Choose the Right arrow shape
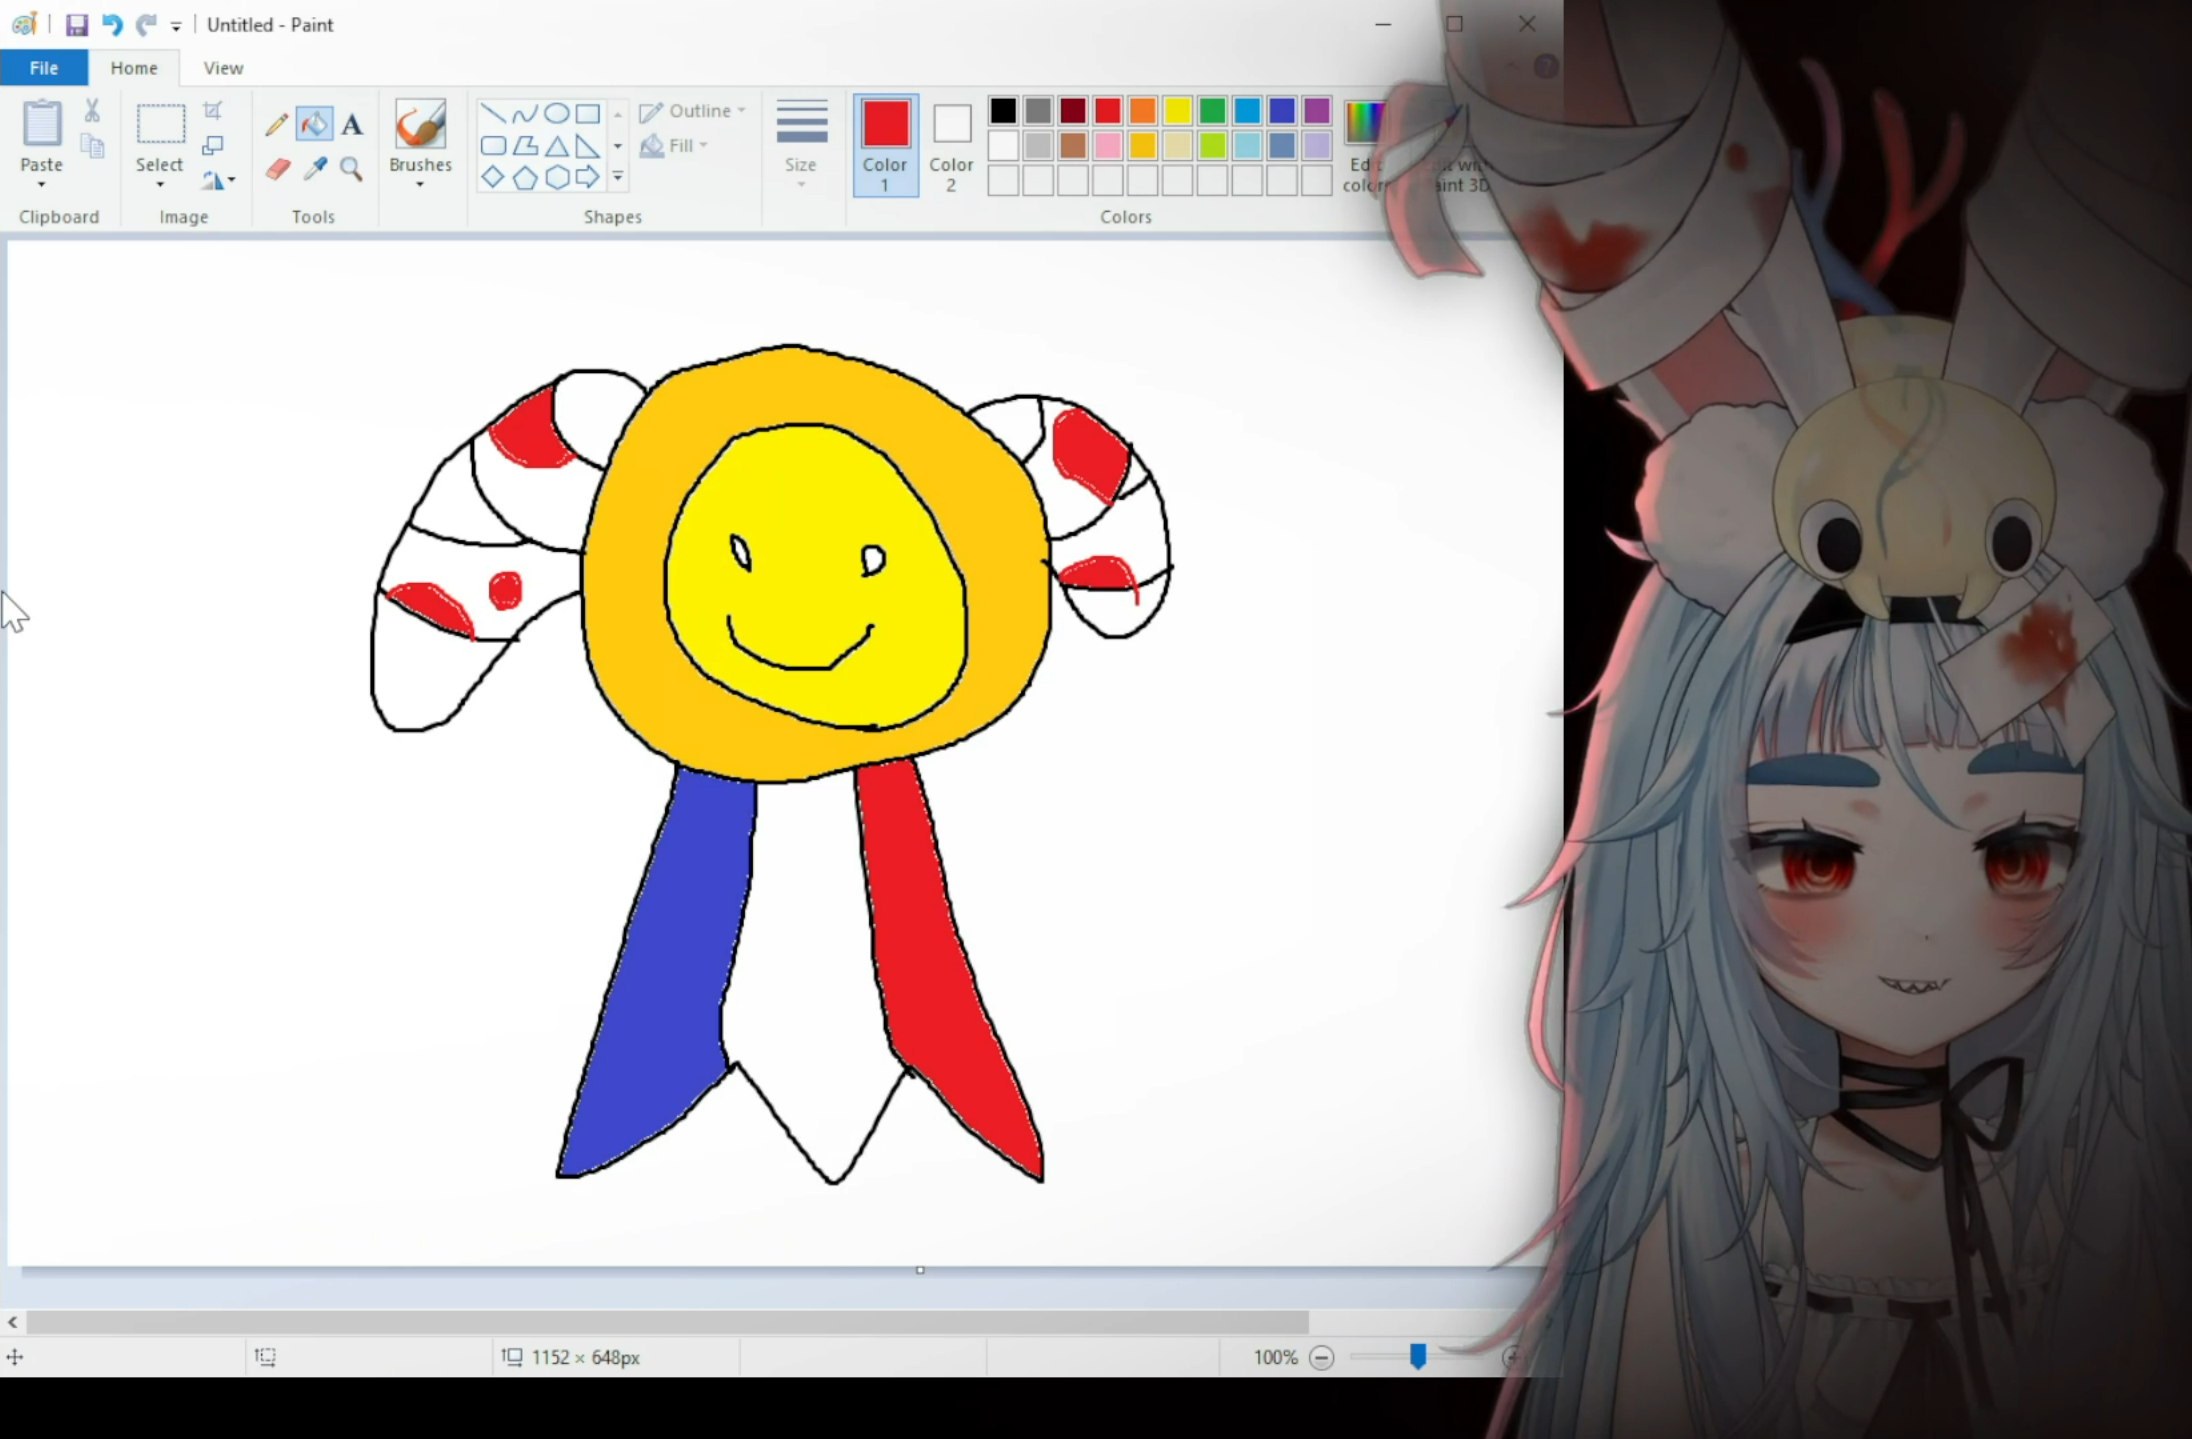The height and width of the screenshot is (1439, 2192). [x=588, y=178]
